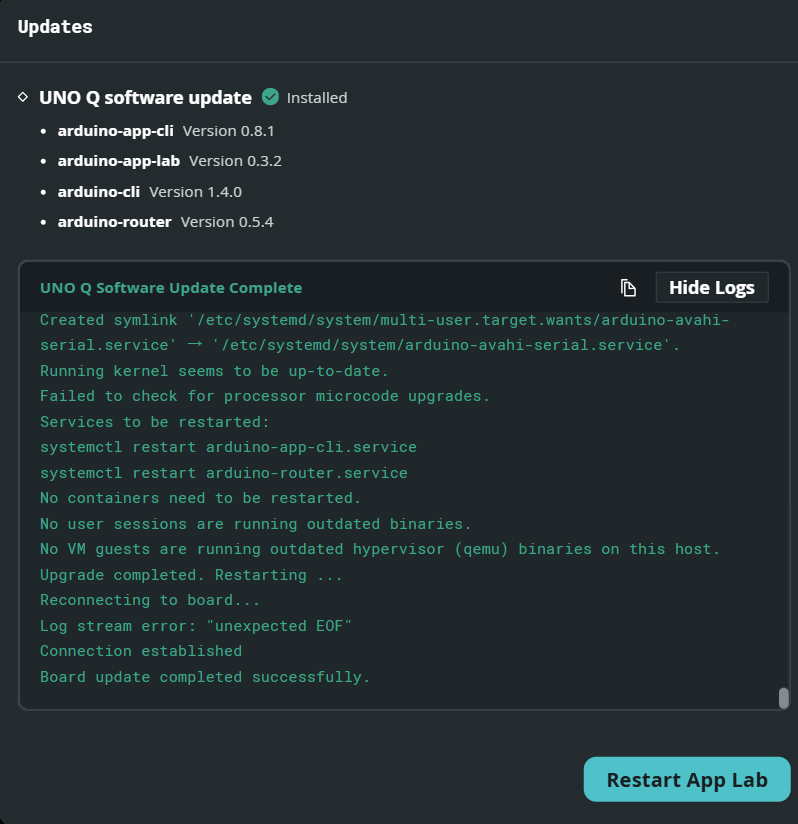Image resolution: width=798 pixels, height=824 pixels.
Task: Hide the update logs
Action: click(711, 287)
